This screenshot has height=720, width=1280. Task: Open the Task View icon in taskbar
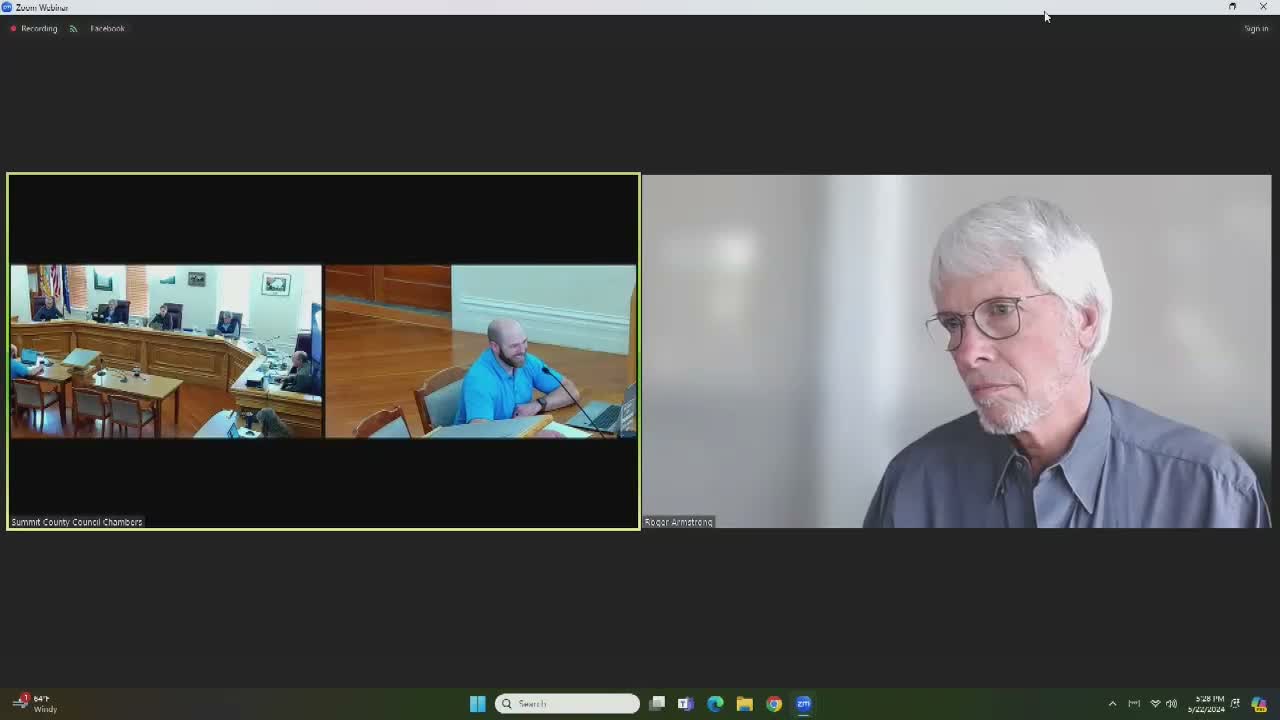657,704
